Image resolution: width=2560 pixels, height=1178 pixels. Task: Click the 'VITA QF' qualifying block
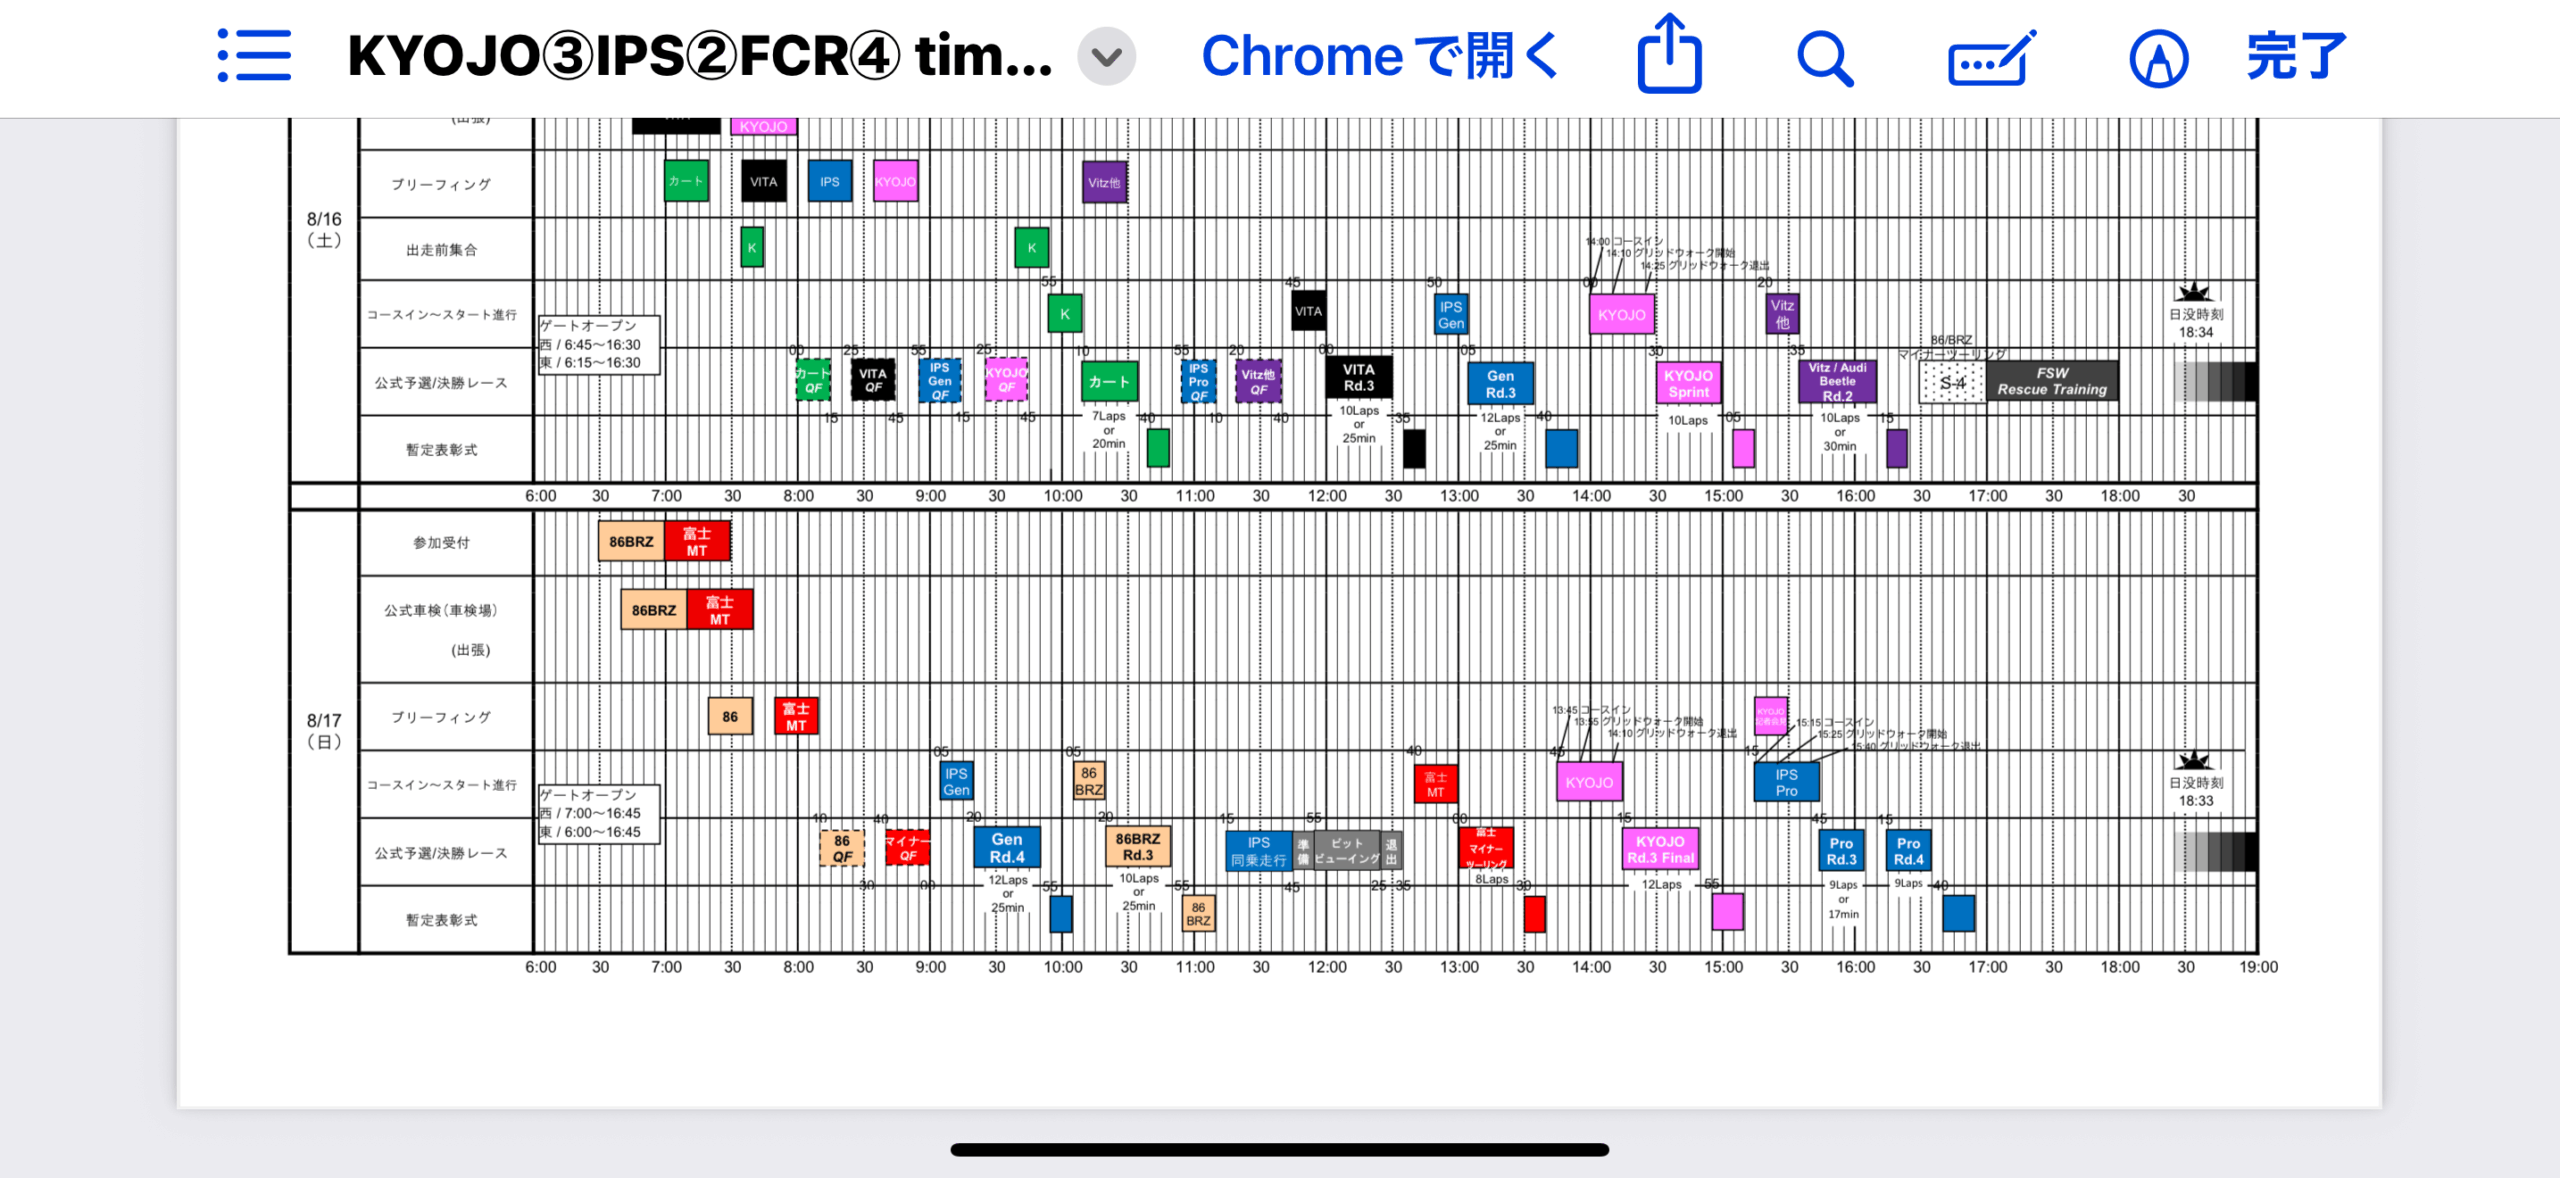pos(873,380)
